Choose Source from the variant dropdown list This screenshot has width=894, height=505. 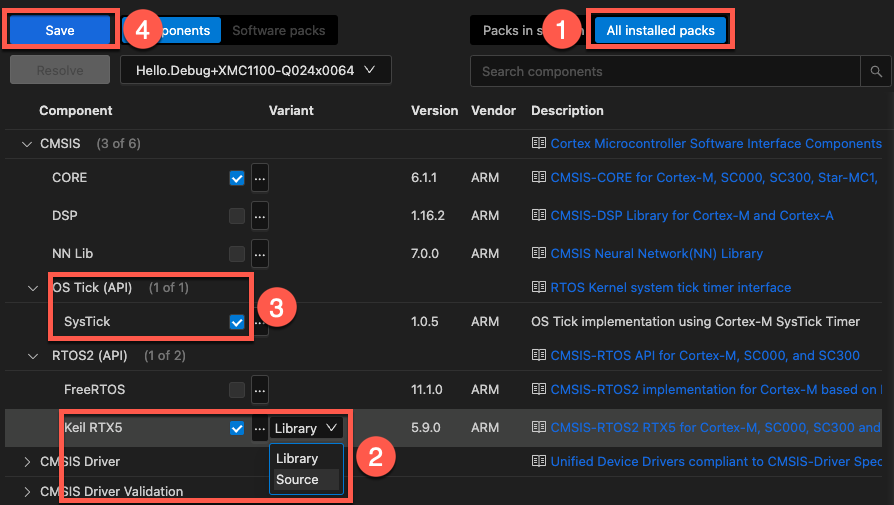pyautogui.click(x=297, y=479)
